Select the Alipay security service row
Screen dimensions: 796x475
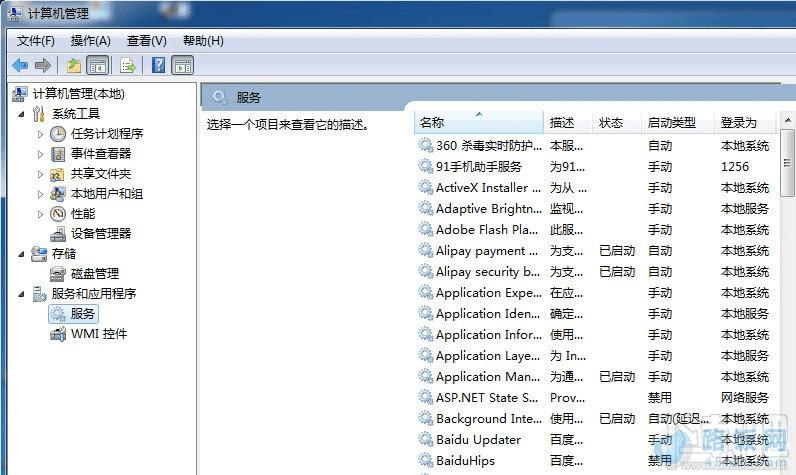tap(595, 272)
